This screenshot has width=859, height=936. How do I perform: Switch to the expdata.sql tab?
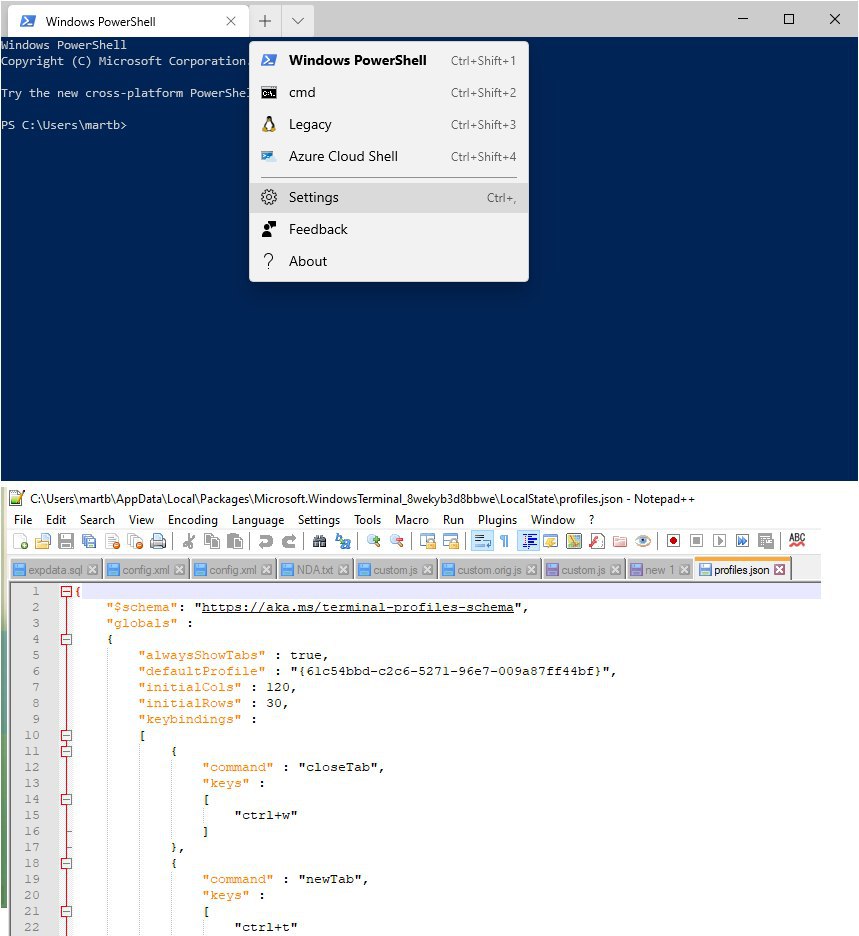tap(56, 569)
